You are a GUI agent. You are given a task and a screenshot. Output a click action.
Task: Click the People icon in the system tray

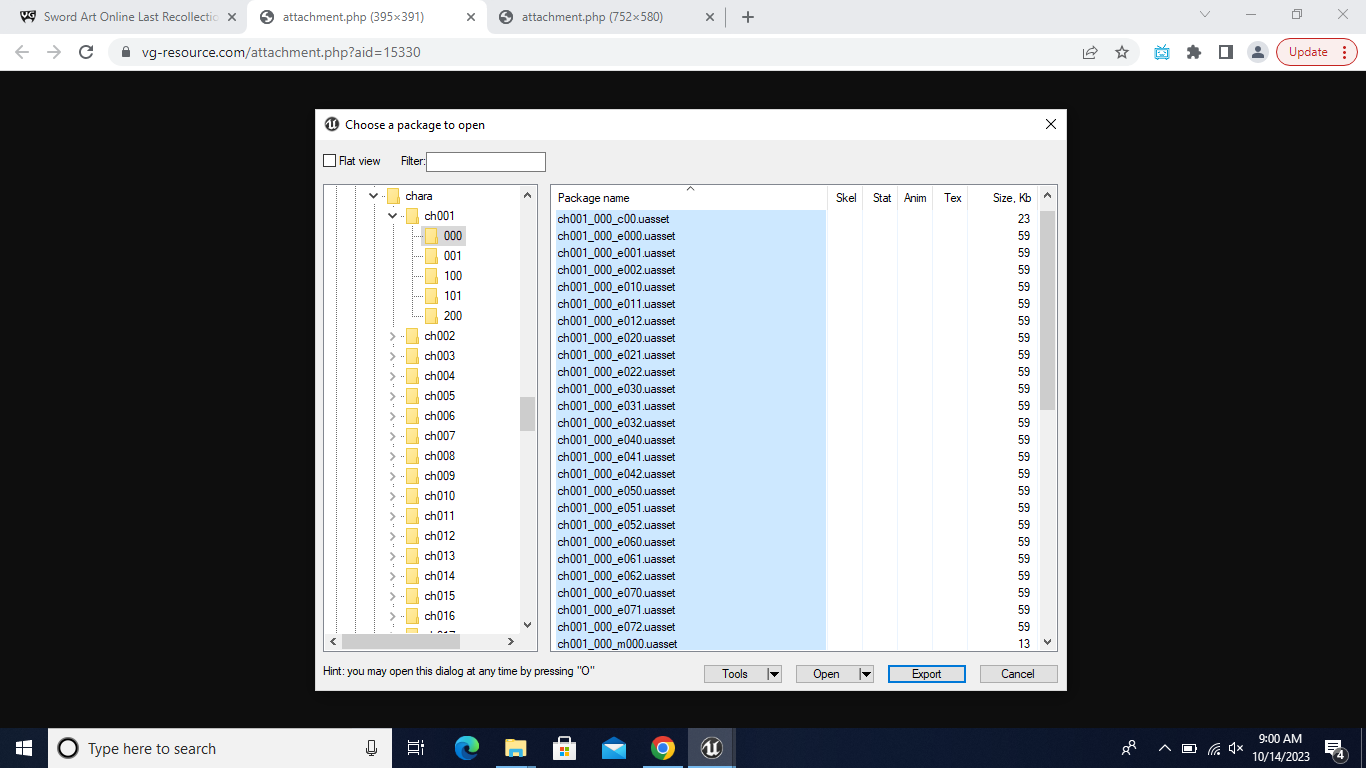1129,748
